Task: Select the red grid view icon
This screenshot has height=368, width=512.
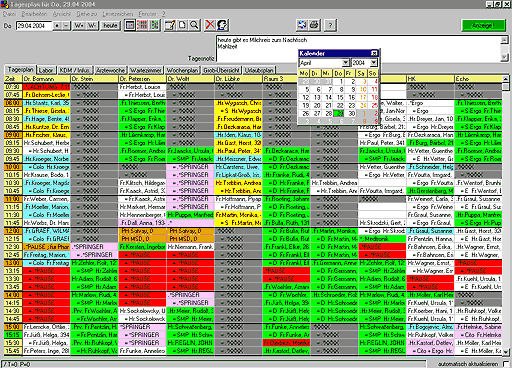Action: point(142,25)
